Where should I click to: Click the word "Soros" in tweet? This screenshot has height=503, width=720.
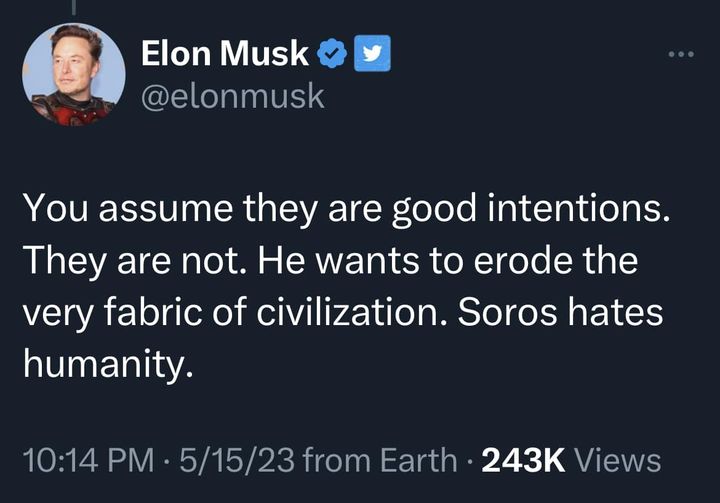pos(507,312)
